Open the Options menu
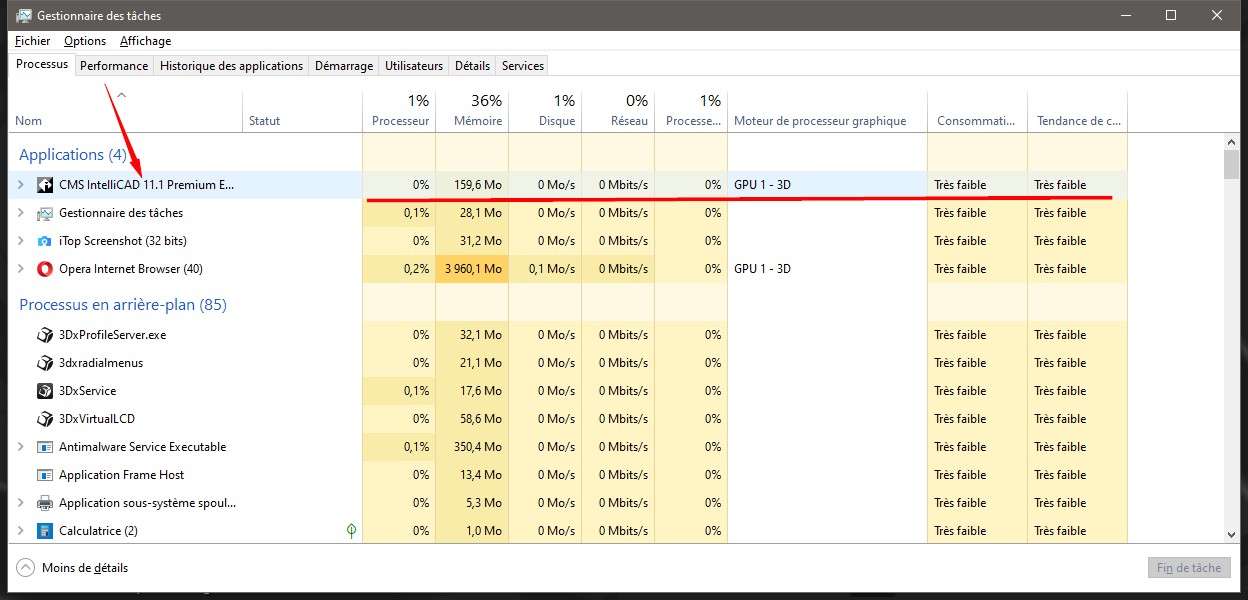 click(x=85, y=41)
